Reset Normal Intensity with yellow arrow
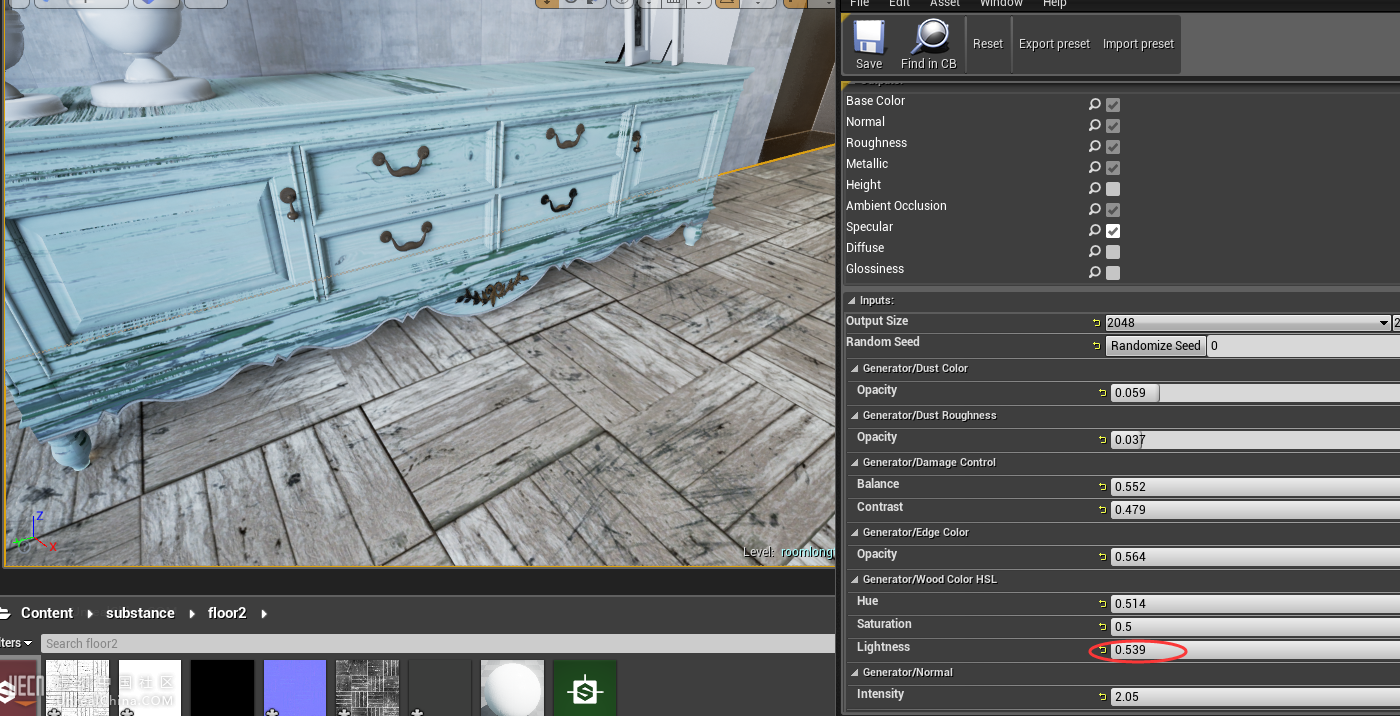The width and height of the screenshot is (1400, 716). point(1102,697)
